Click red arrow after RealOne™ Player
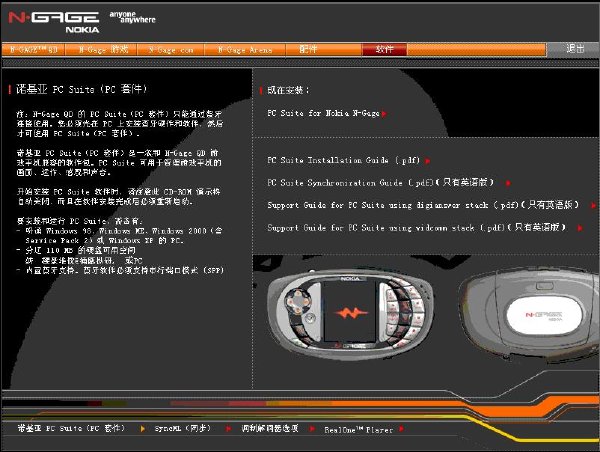This screenshot has width=600, height=452. (x=401, y=429)
